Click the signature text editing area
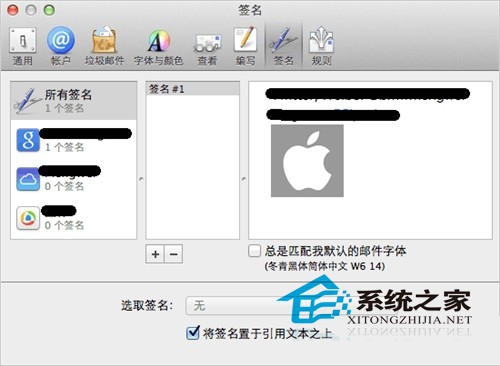 tap(370, 160)
